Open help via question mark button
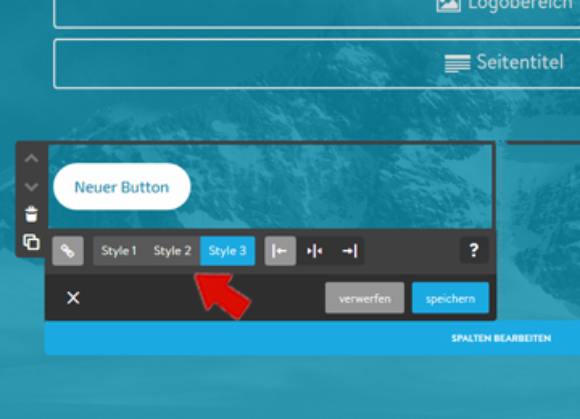This screenshot has height=419, width=580. tap(474, 250)
